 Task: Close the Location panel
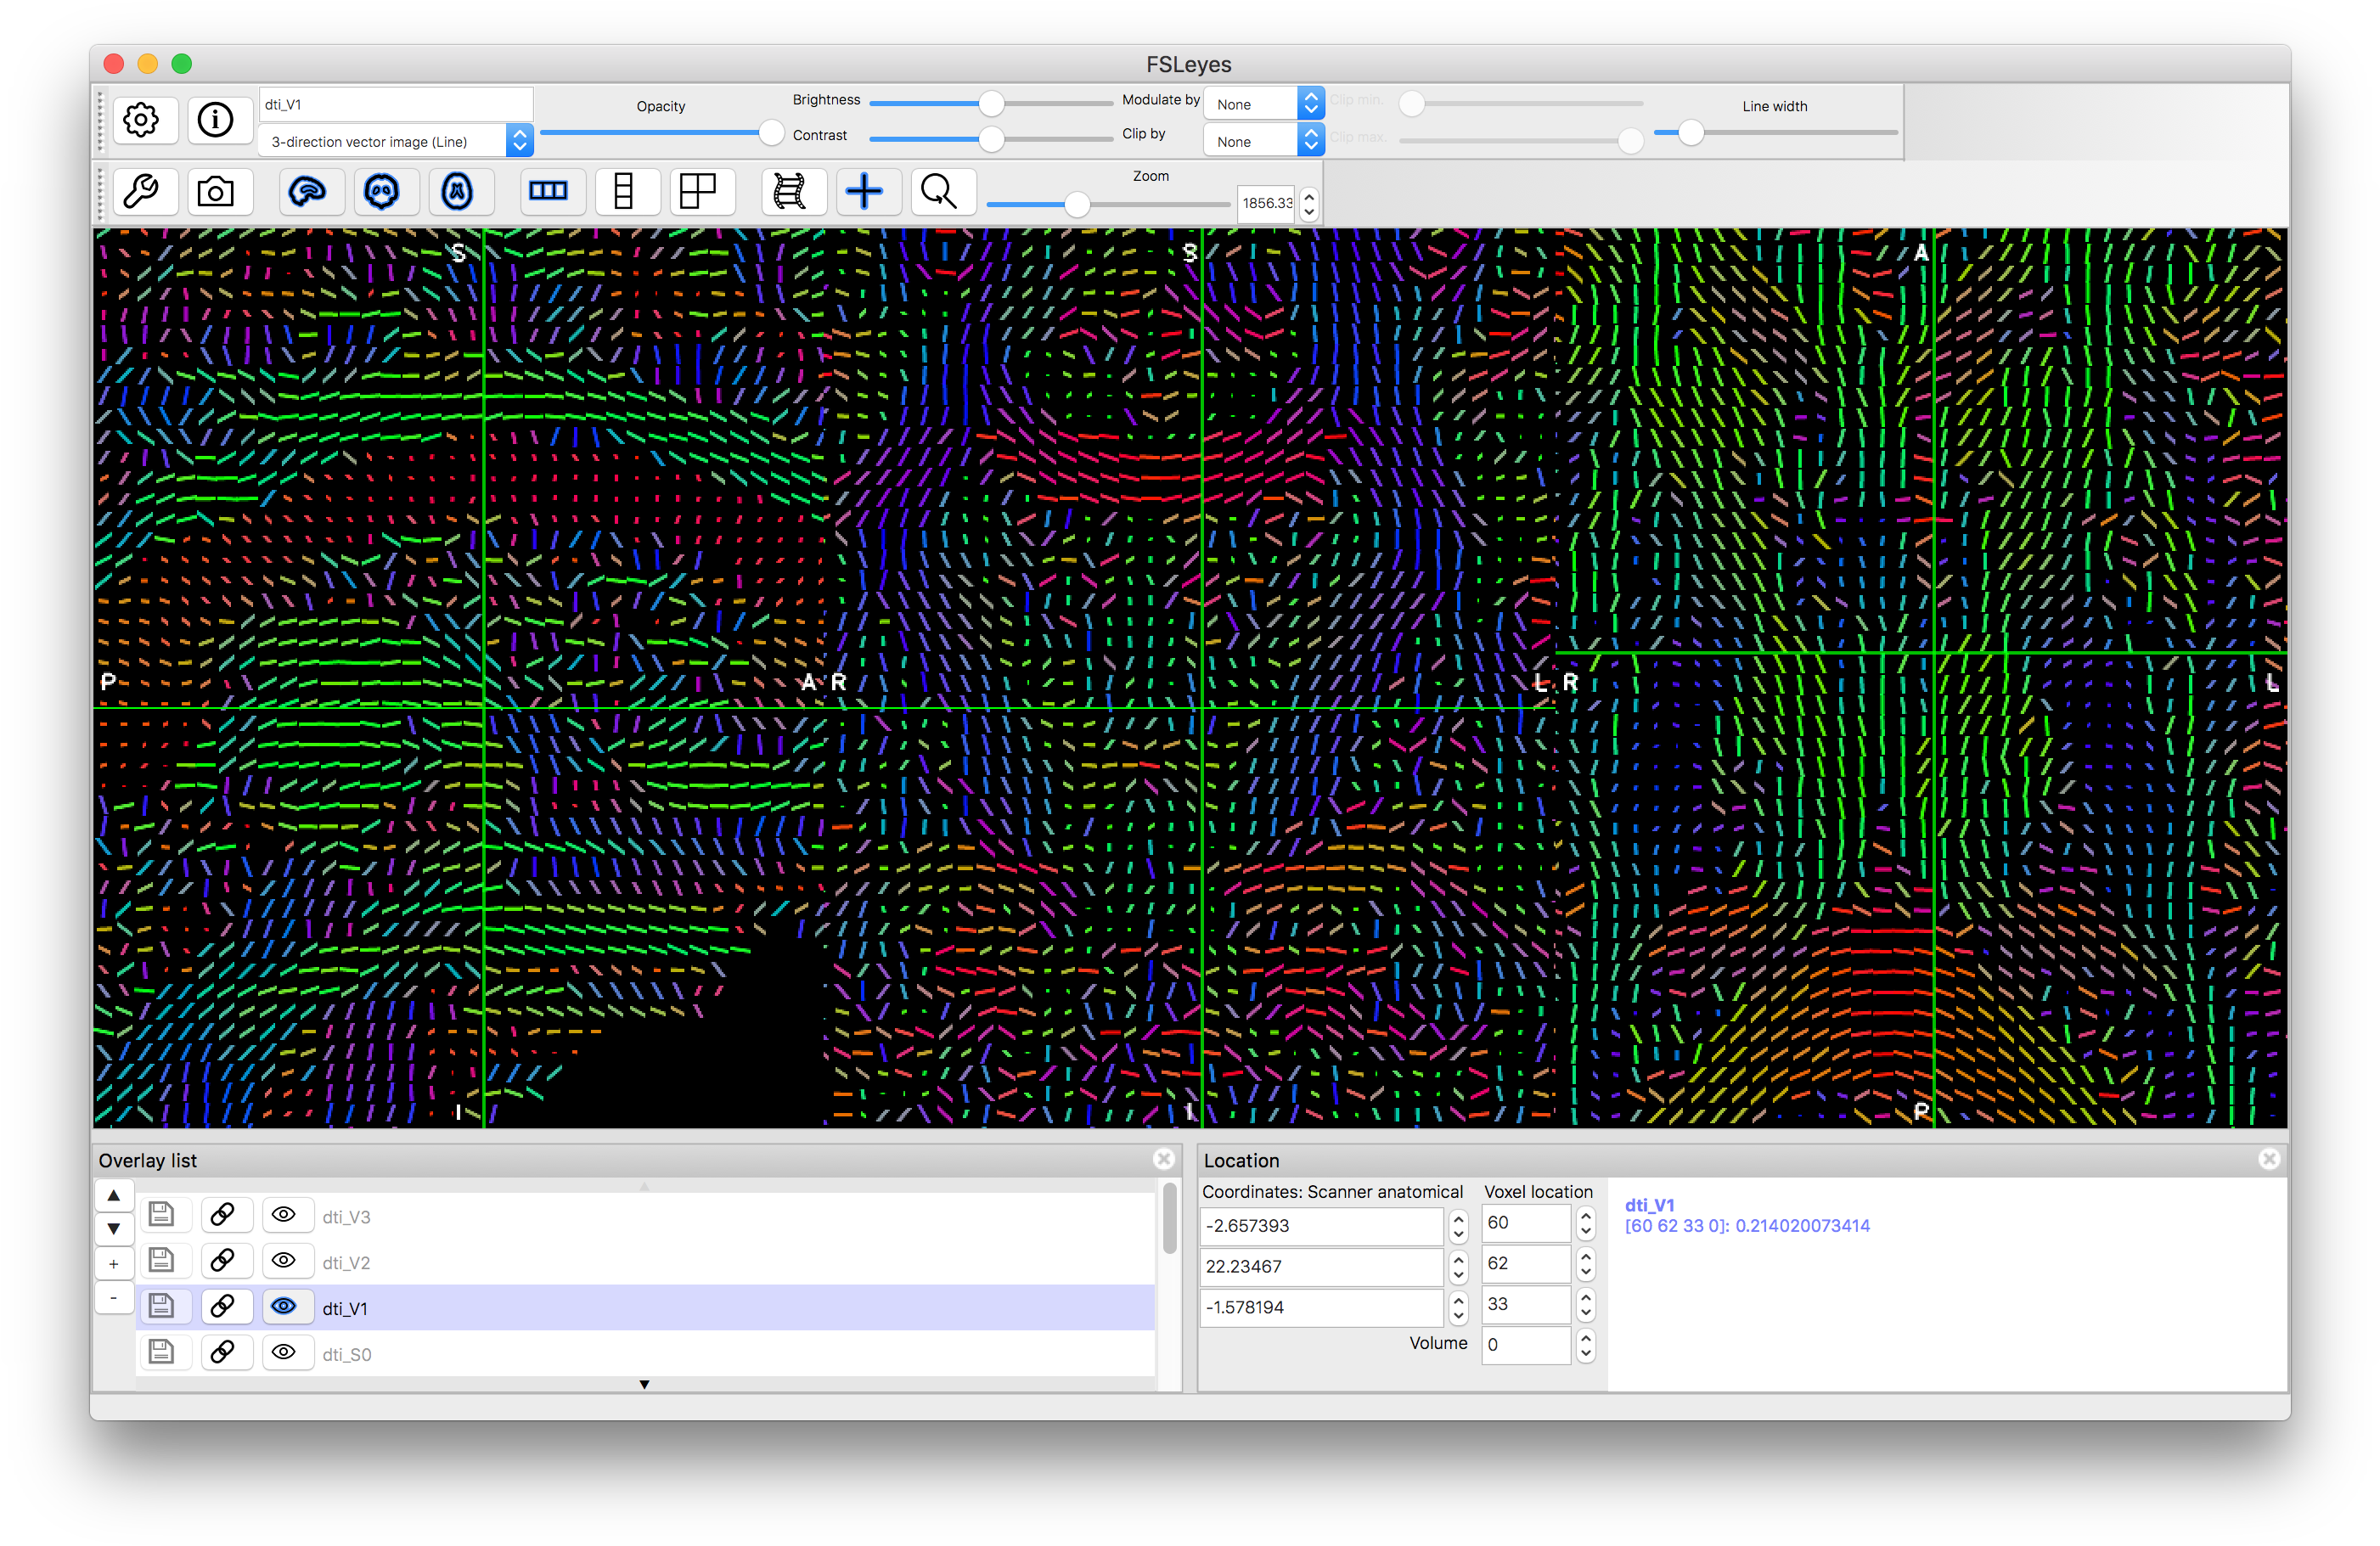(2268, 1159)
